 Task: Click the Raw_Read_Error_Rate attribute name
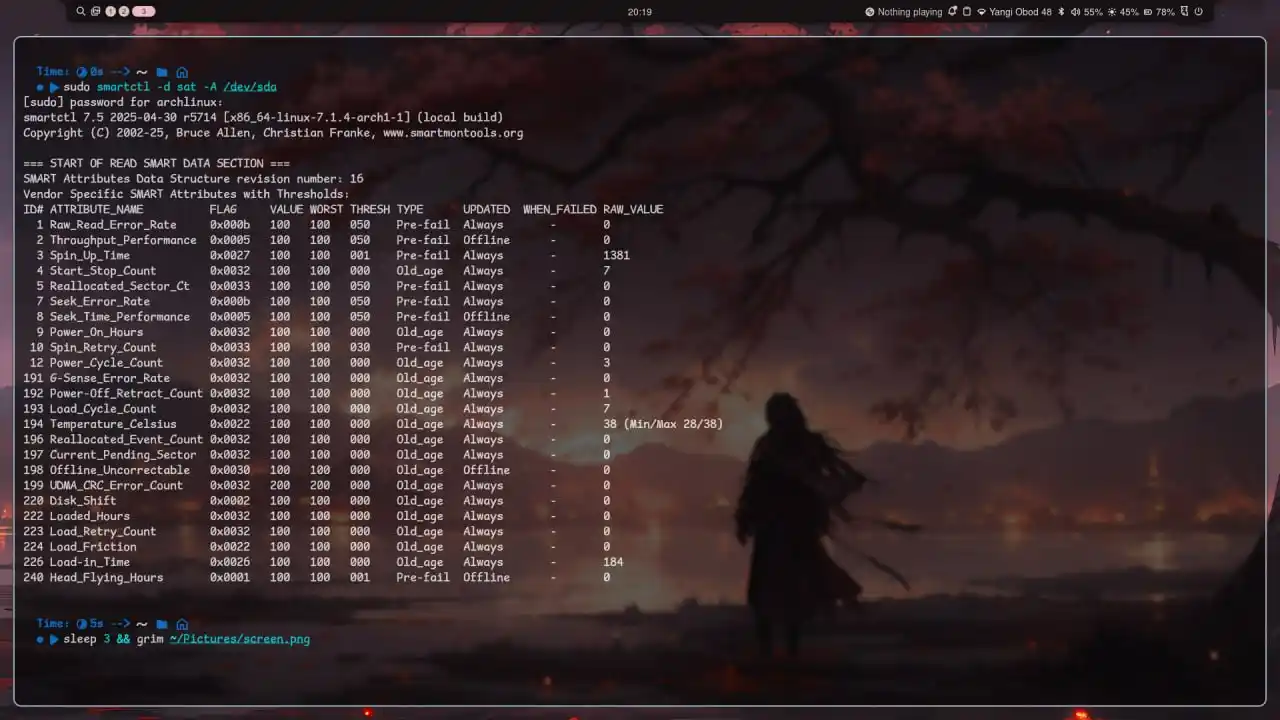tap(113, 225)
